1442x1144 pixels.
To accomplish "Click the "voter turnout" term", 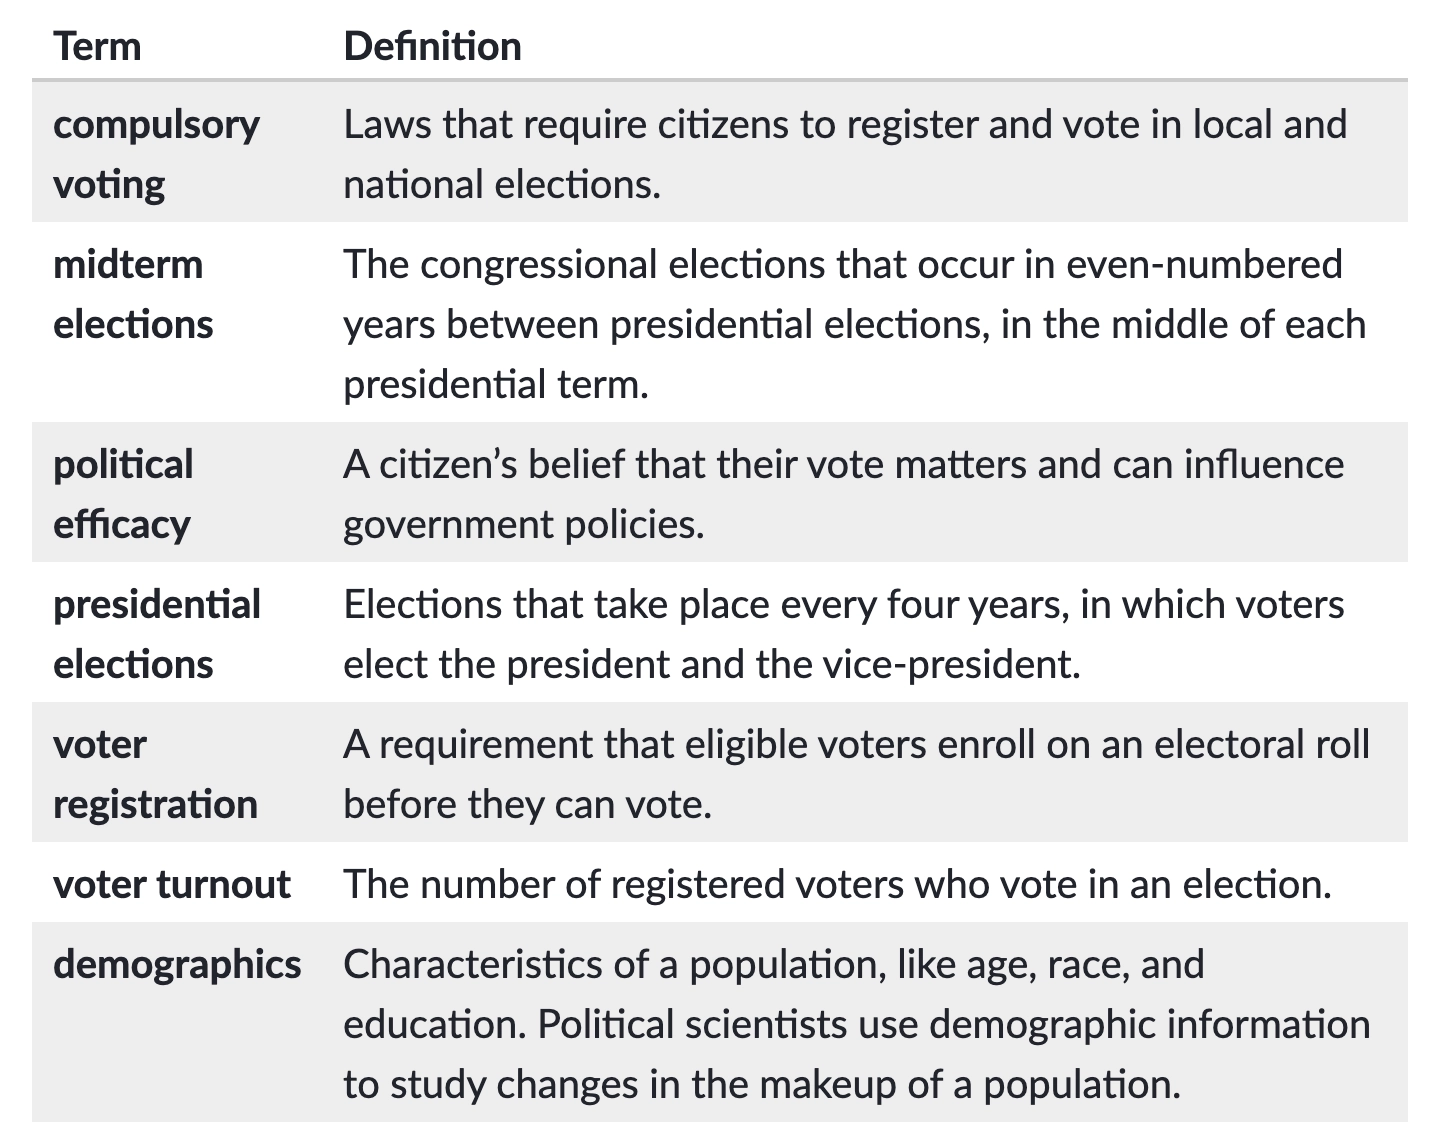I will tap(172, 884).
